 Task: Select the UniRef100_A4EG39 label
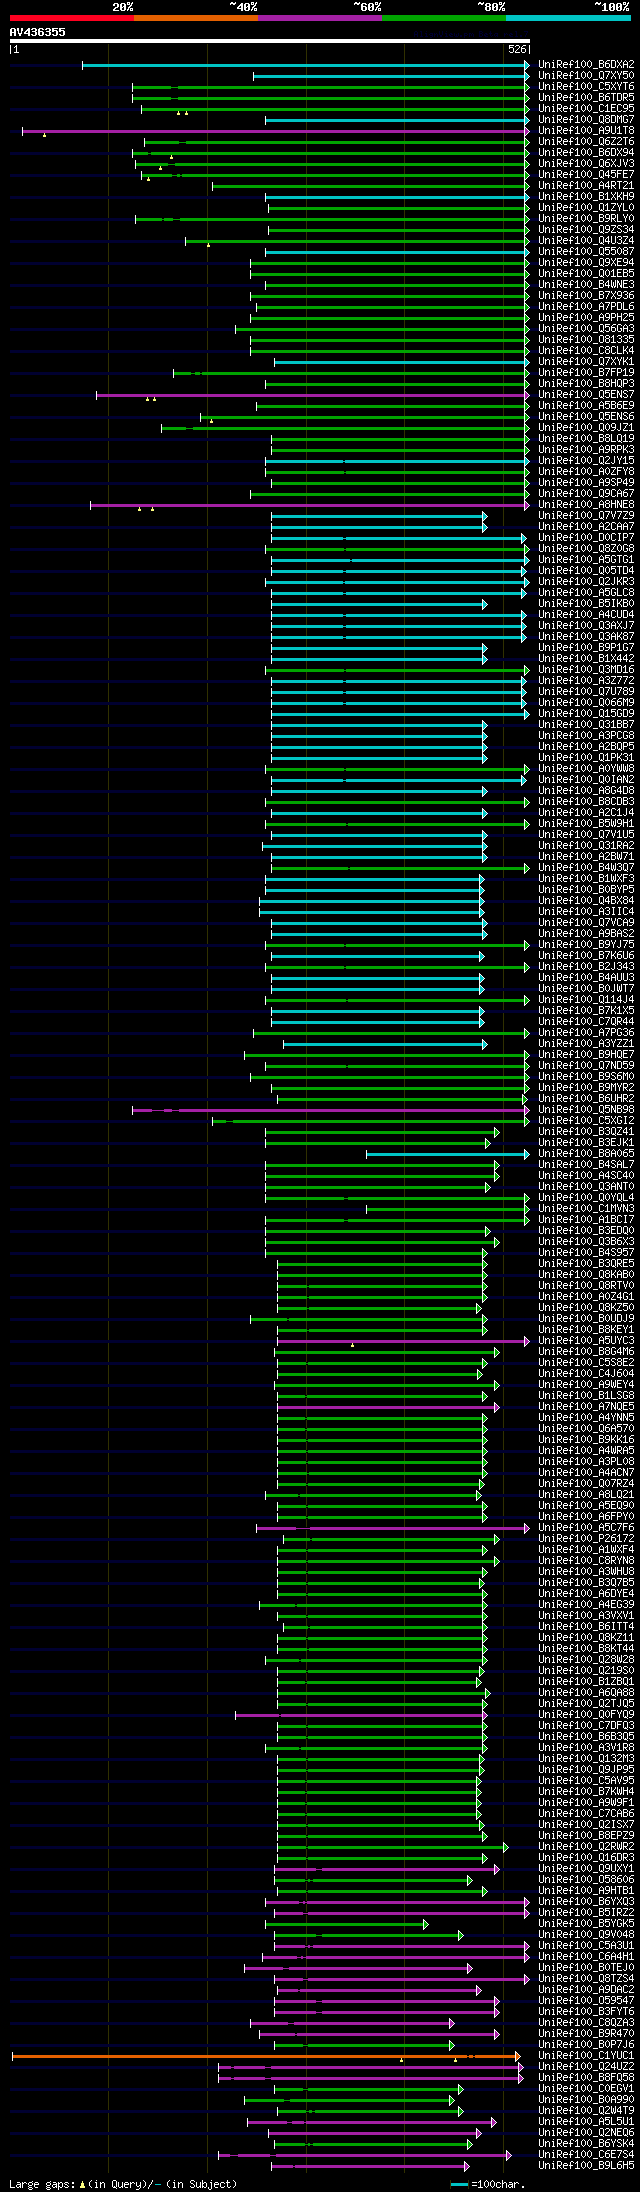586,1605
